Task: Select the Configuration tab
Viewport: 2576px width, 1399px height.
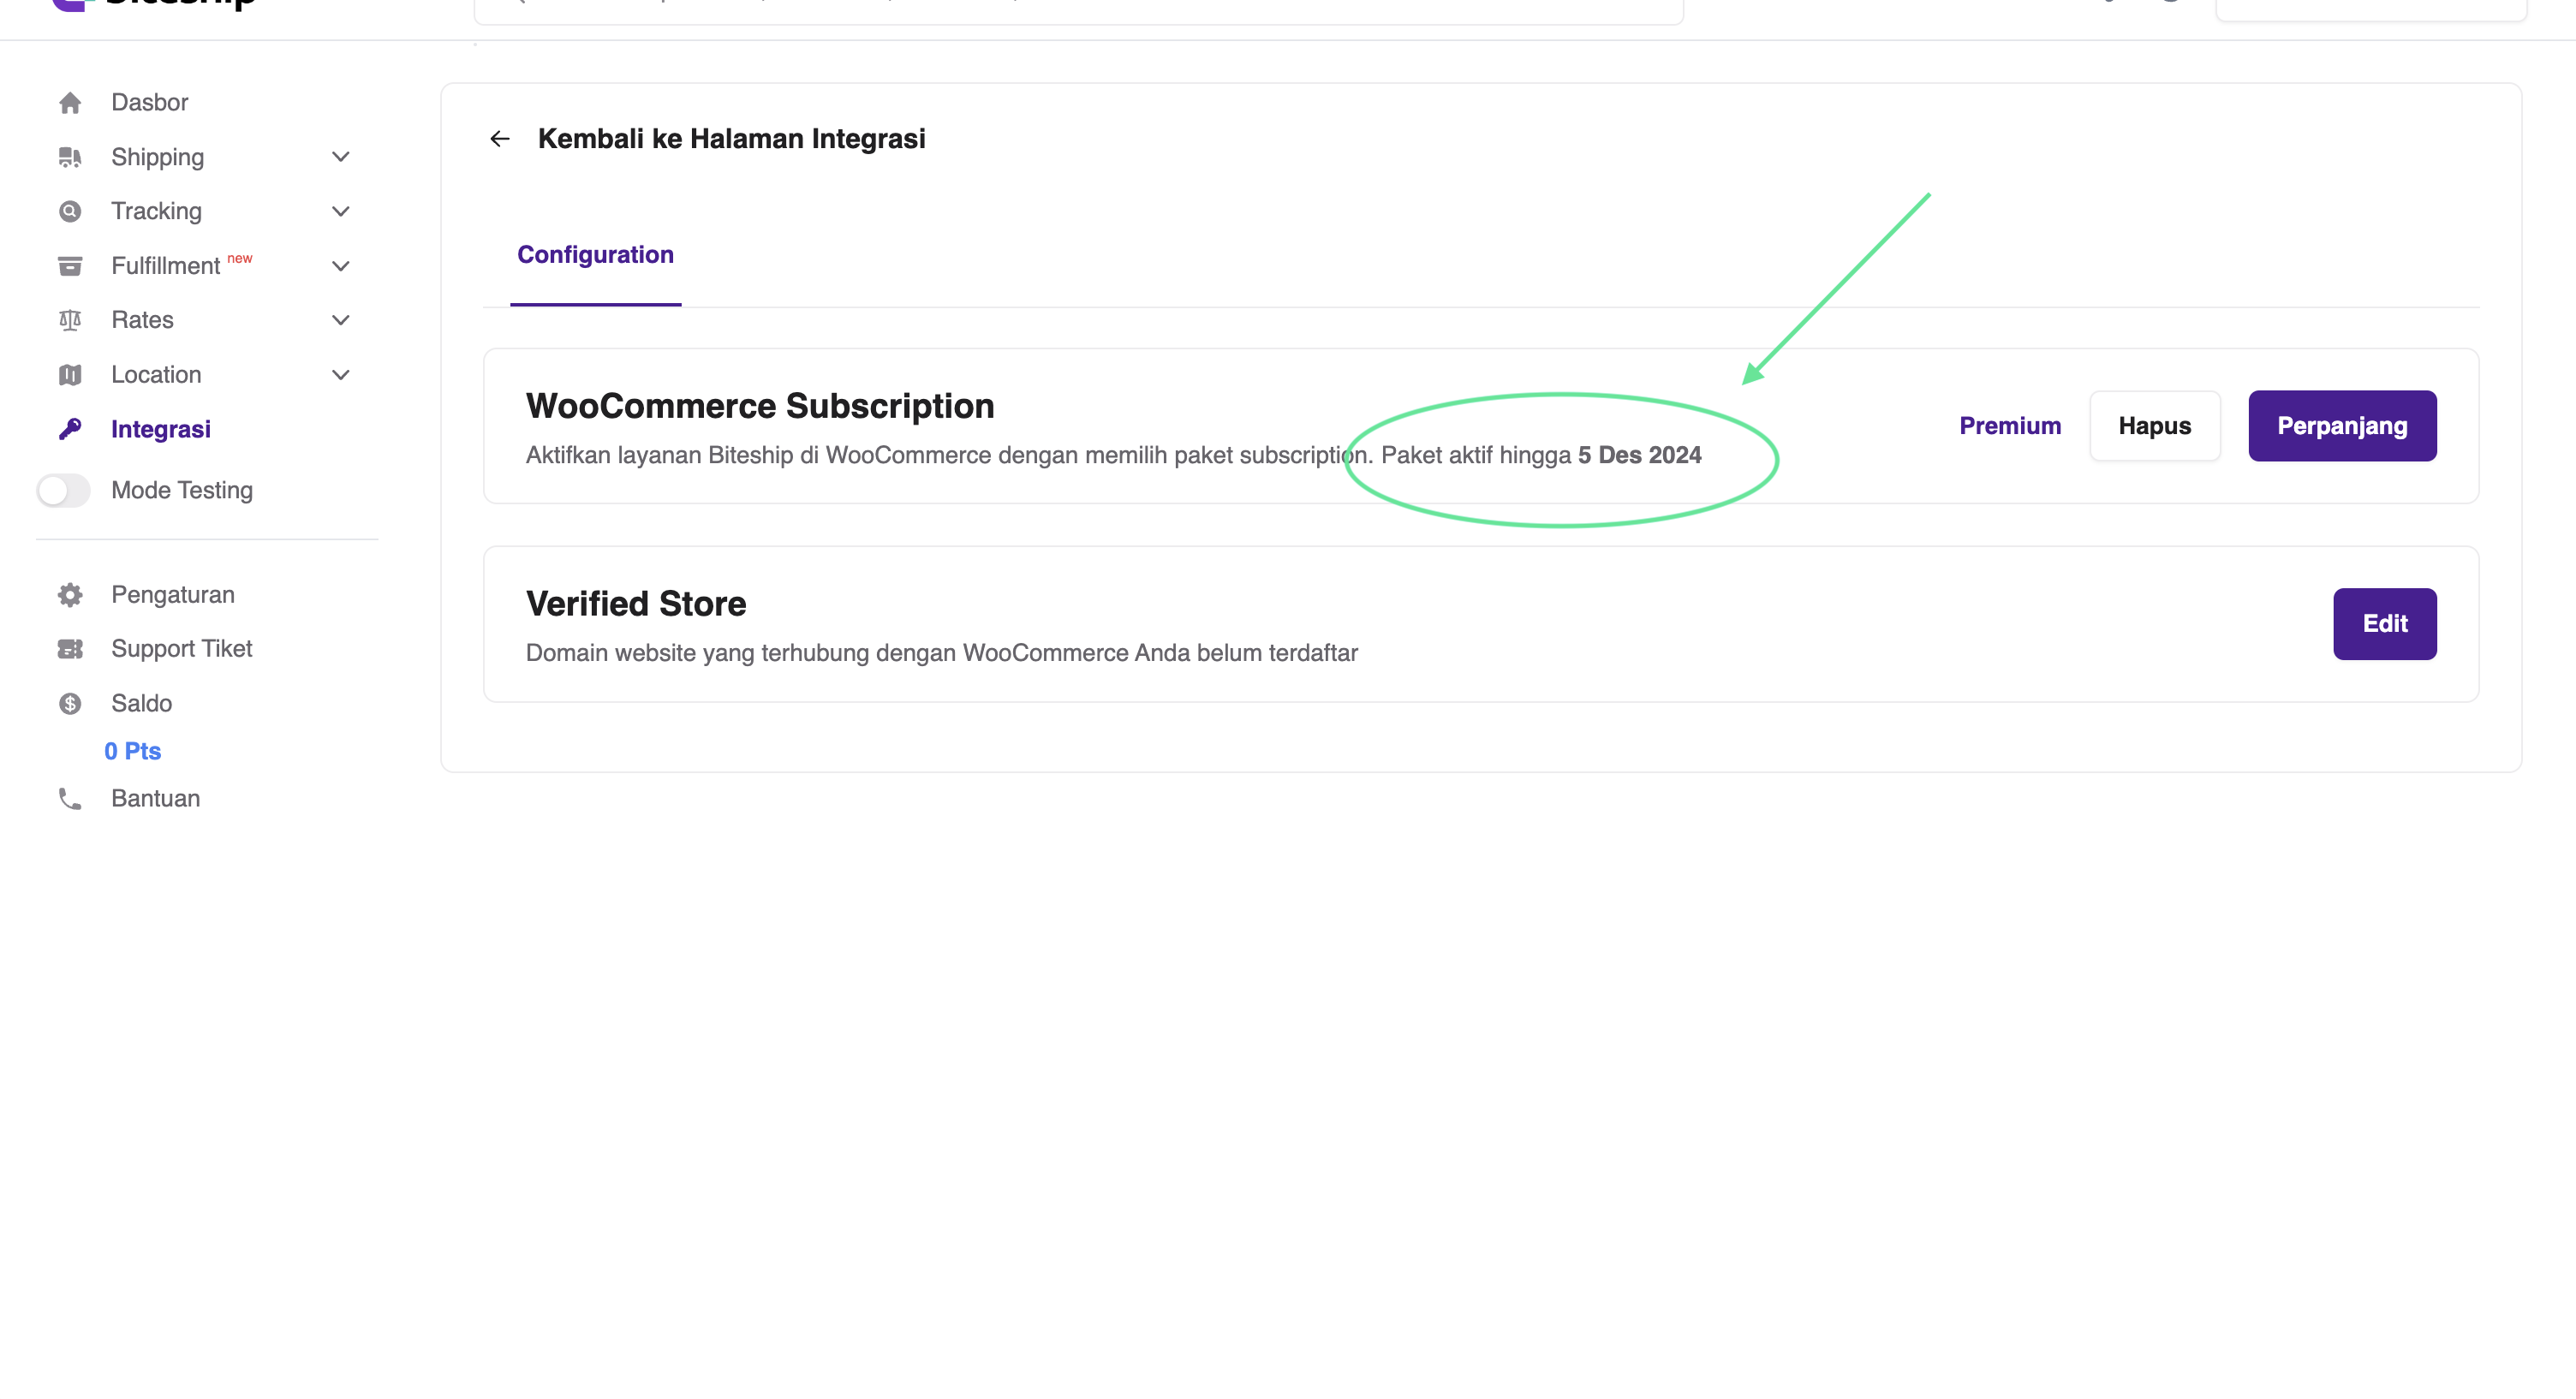Action: point(595,255)
